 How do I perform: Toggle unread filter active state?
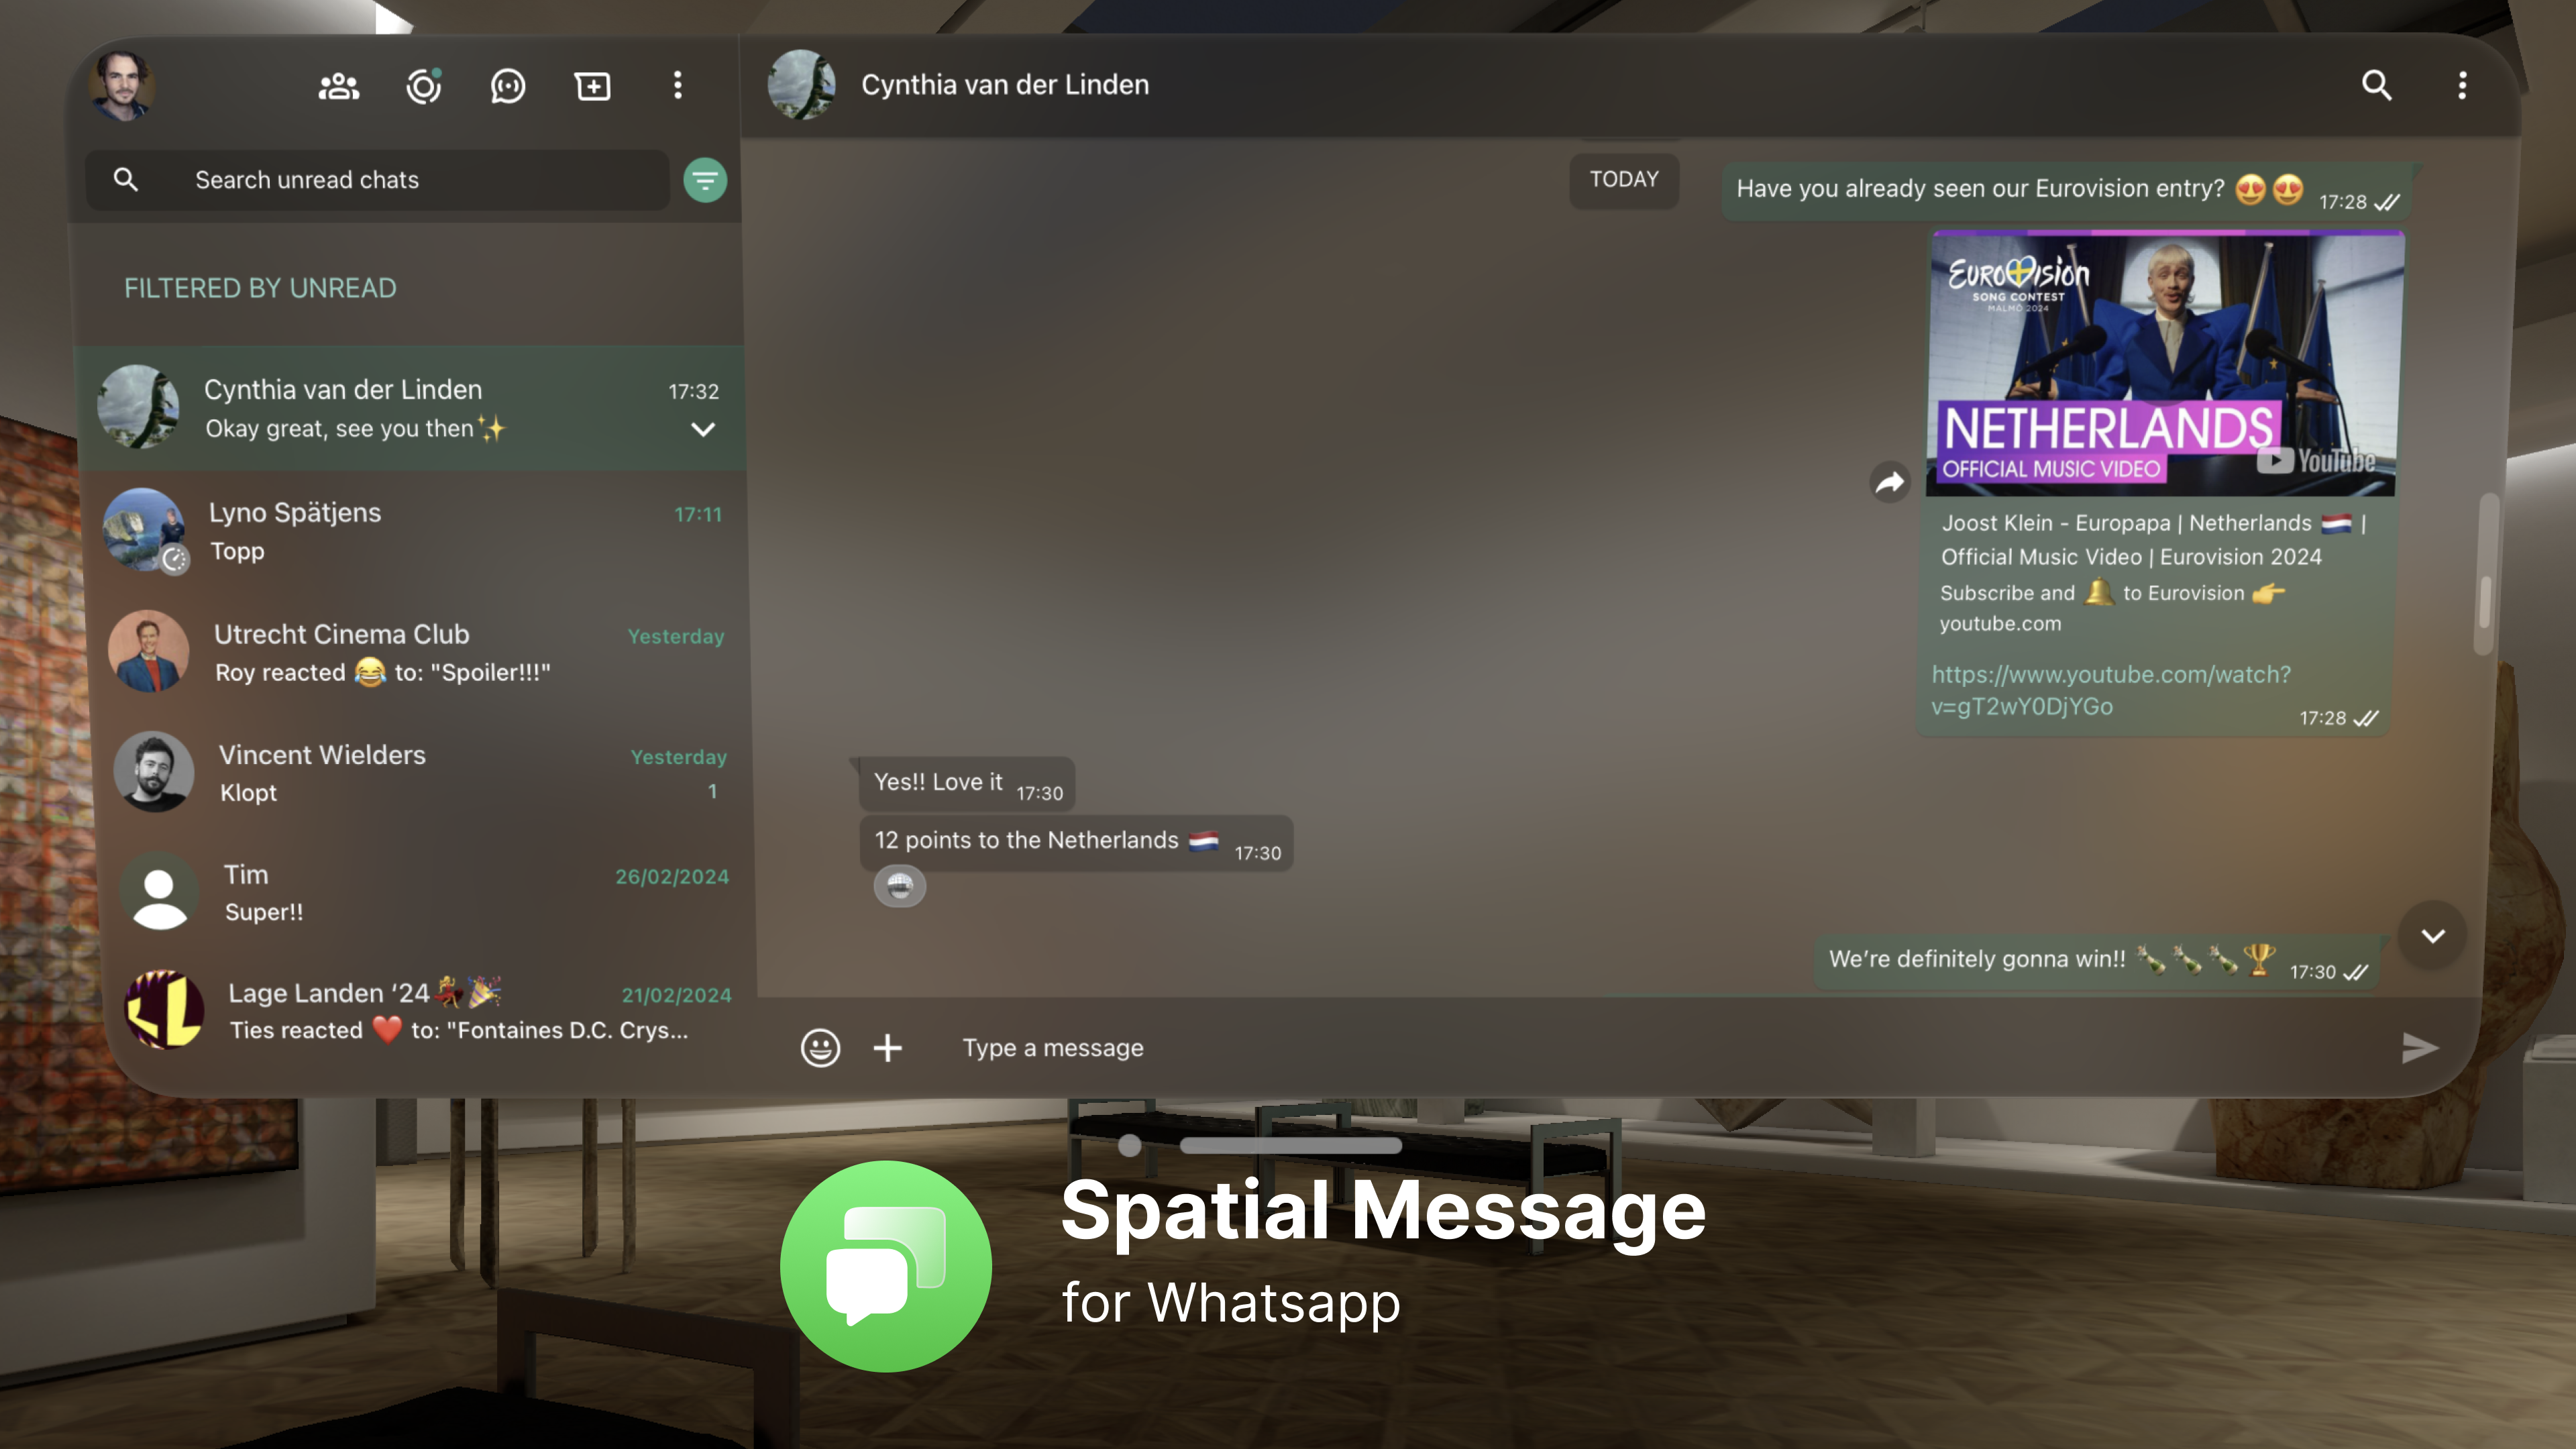(x=706, y=178)
